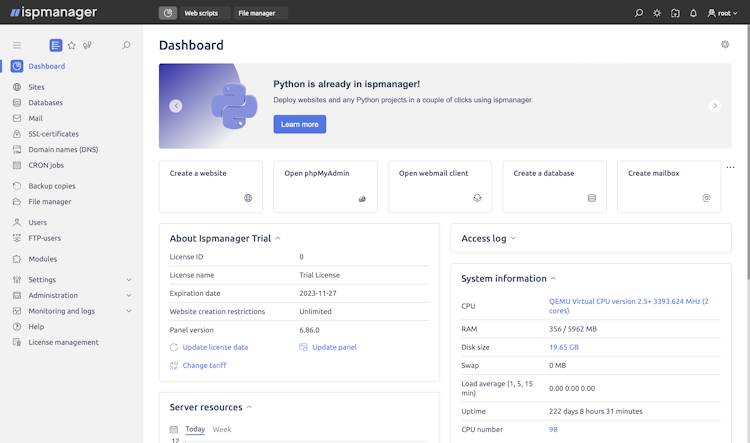
Task: Click Learn more on Python banner
Action: [x=299, y=124]
